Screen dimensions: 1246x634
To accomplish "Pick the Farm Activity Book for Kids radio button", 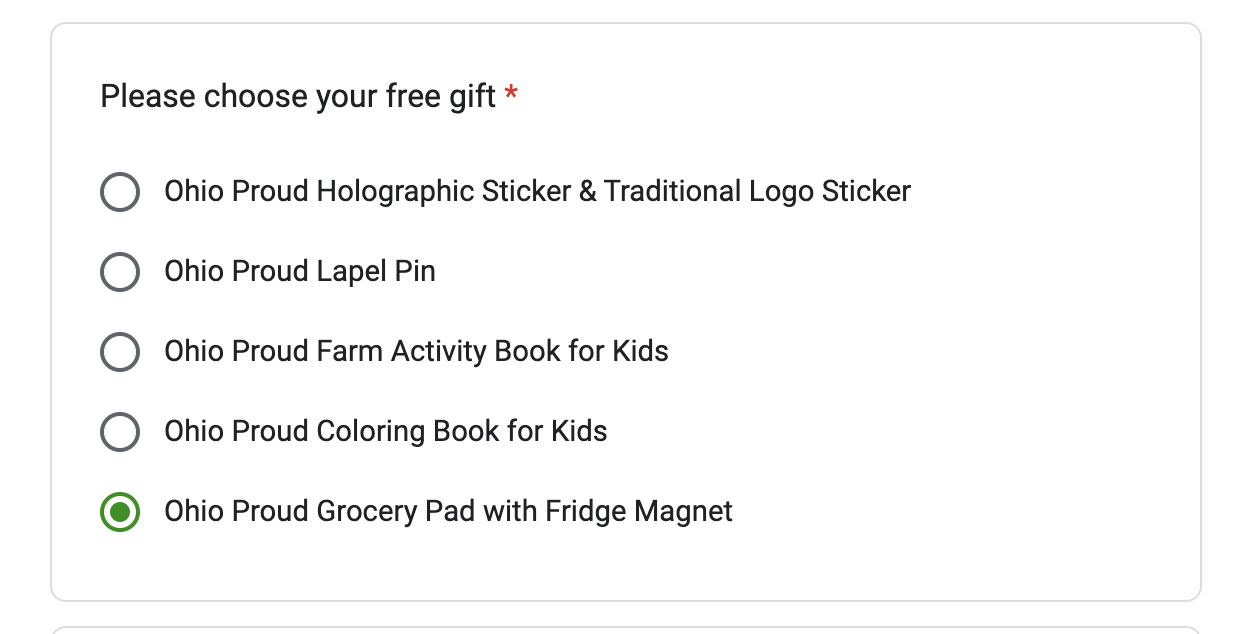I will [x=120, y=352].
